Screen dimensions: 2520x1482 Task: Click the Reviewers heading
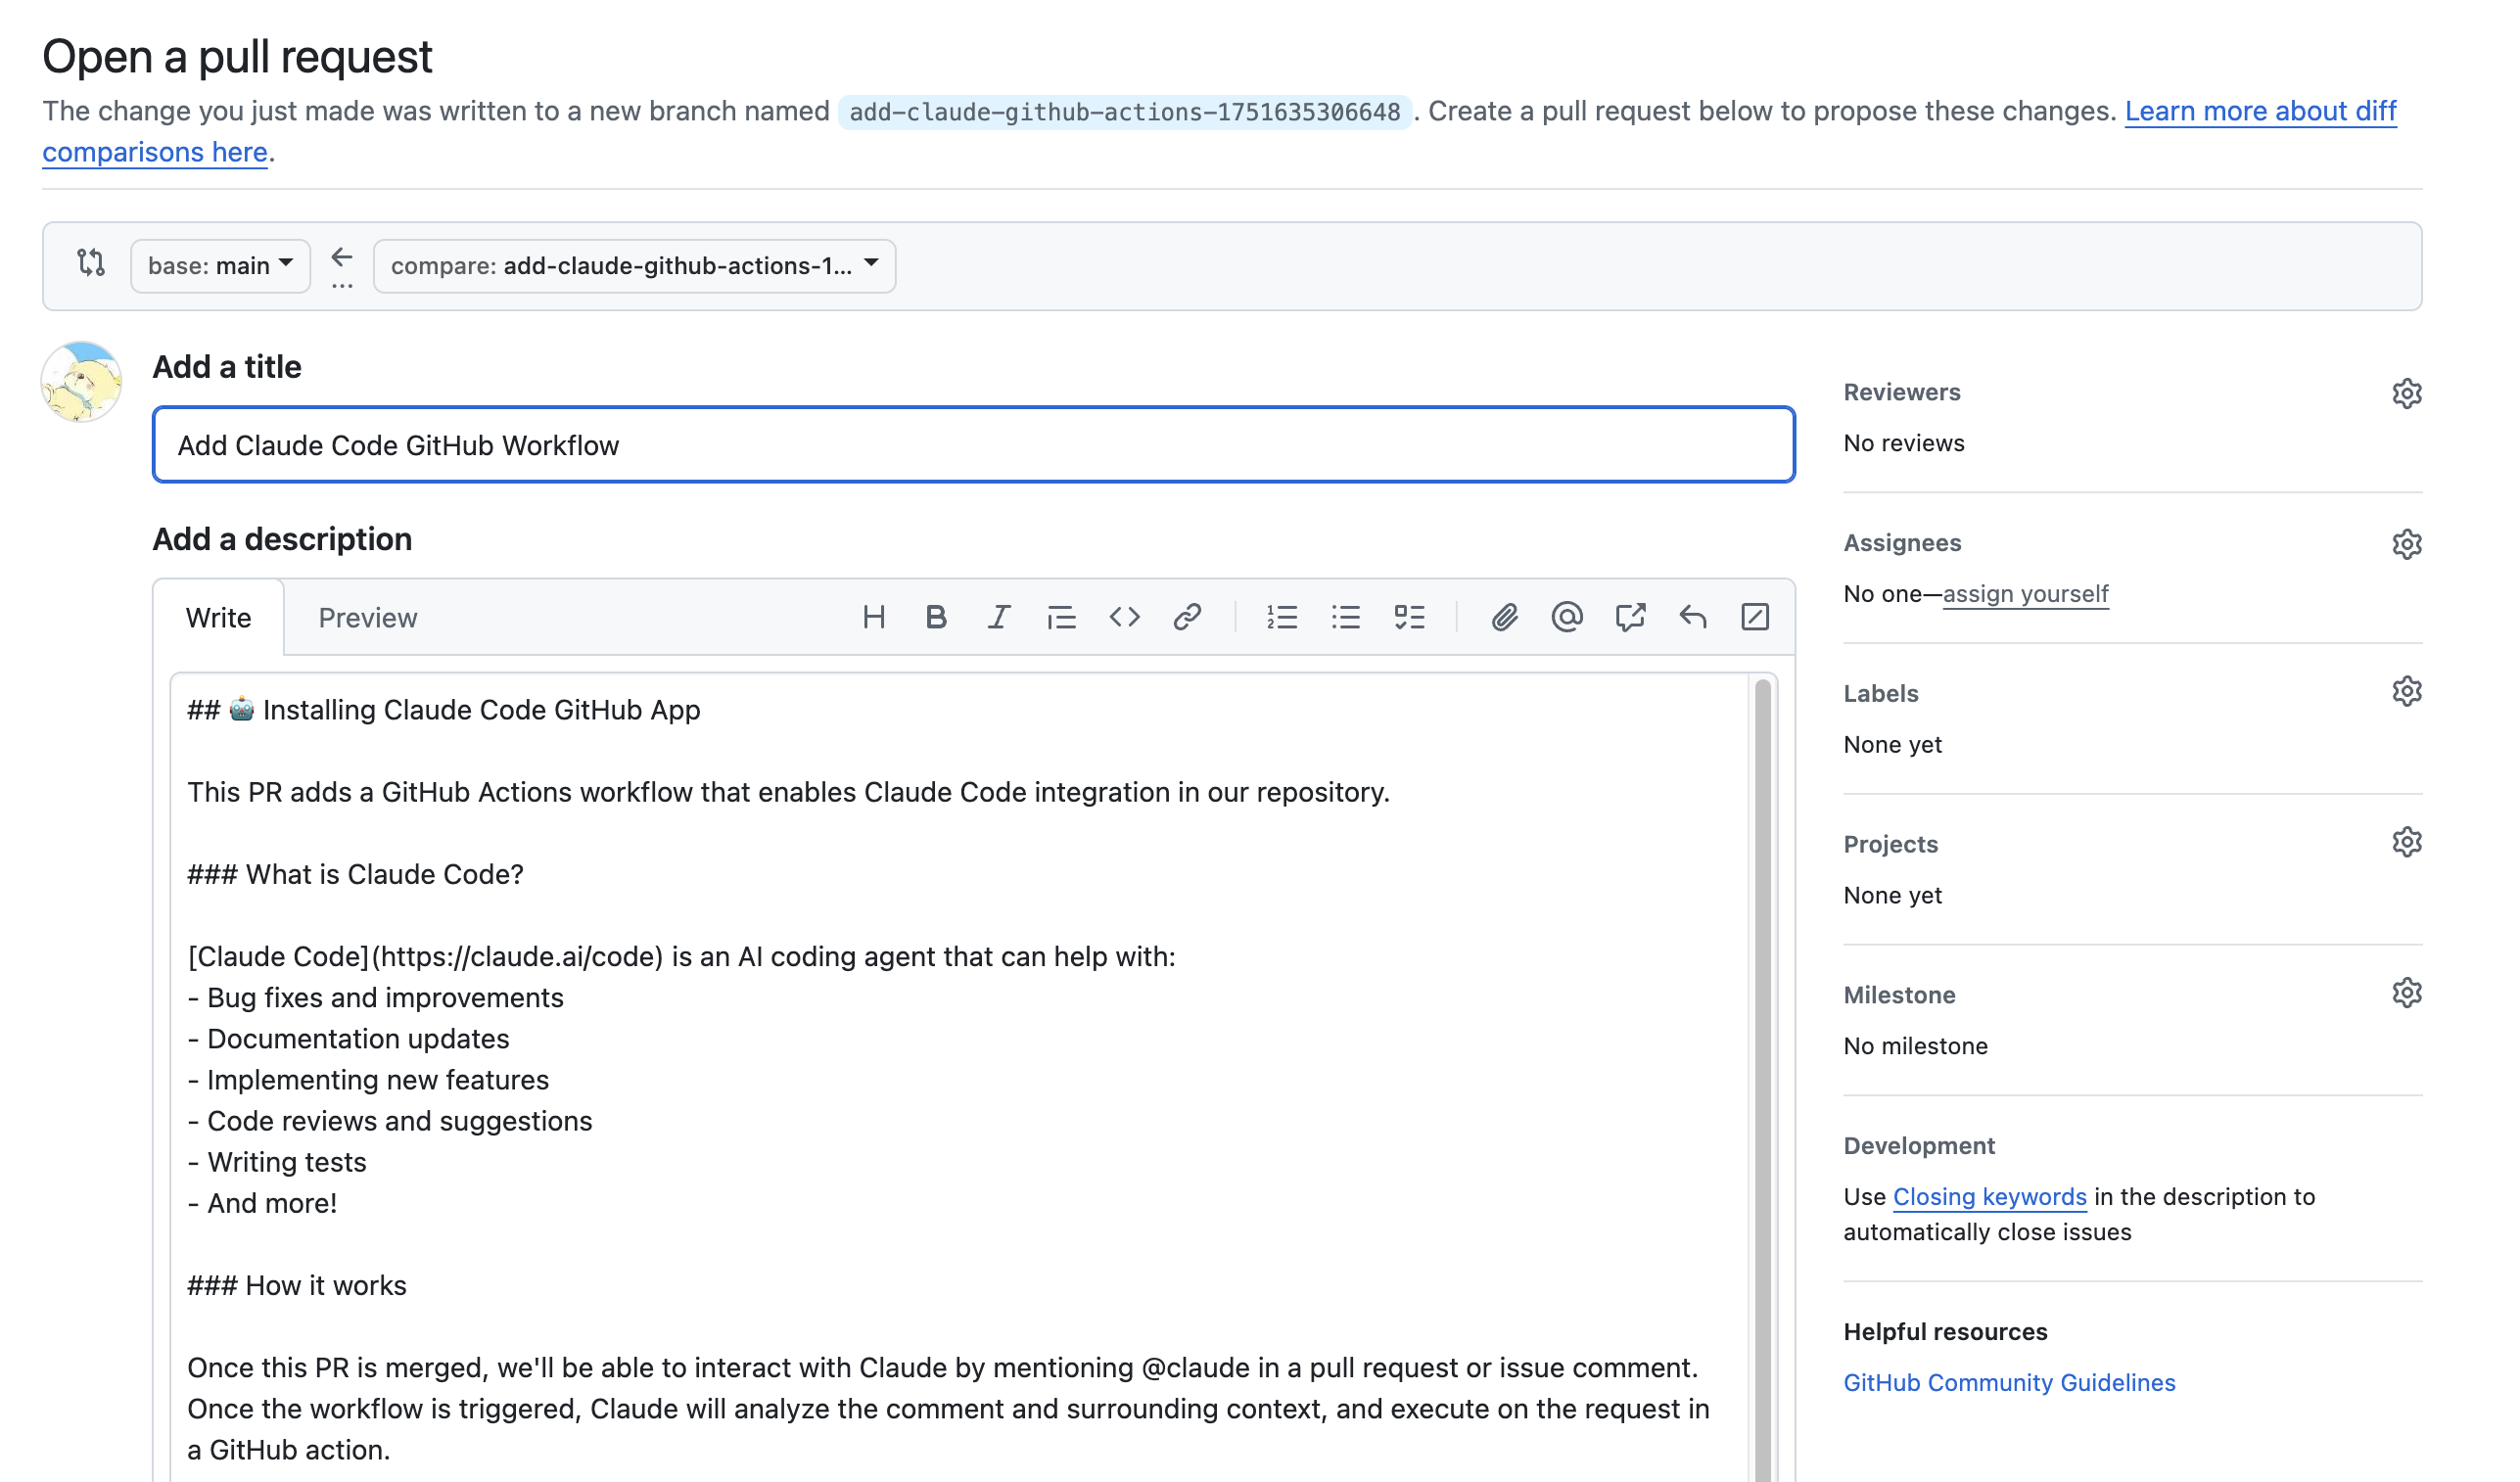[1901, 393]
